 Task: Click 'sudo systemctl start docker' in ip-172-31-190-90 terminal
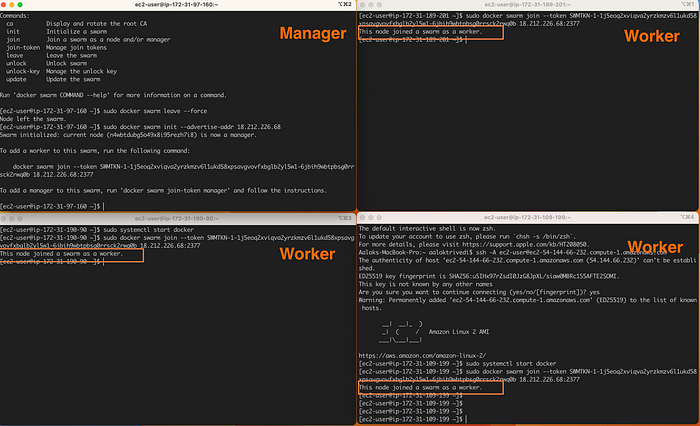tap(149, 230)
